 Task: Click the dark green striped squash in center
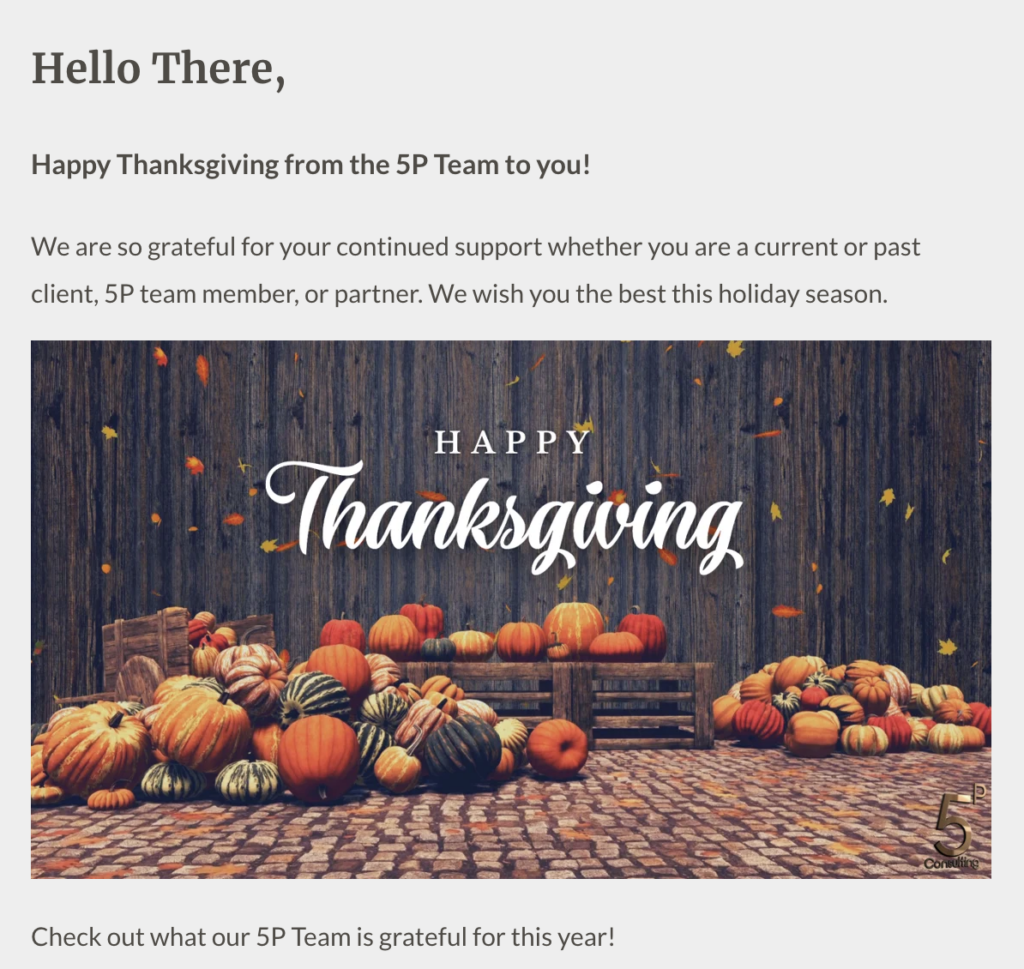pos(463,748)
